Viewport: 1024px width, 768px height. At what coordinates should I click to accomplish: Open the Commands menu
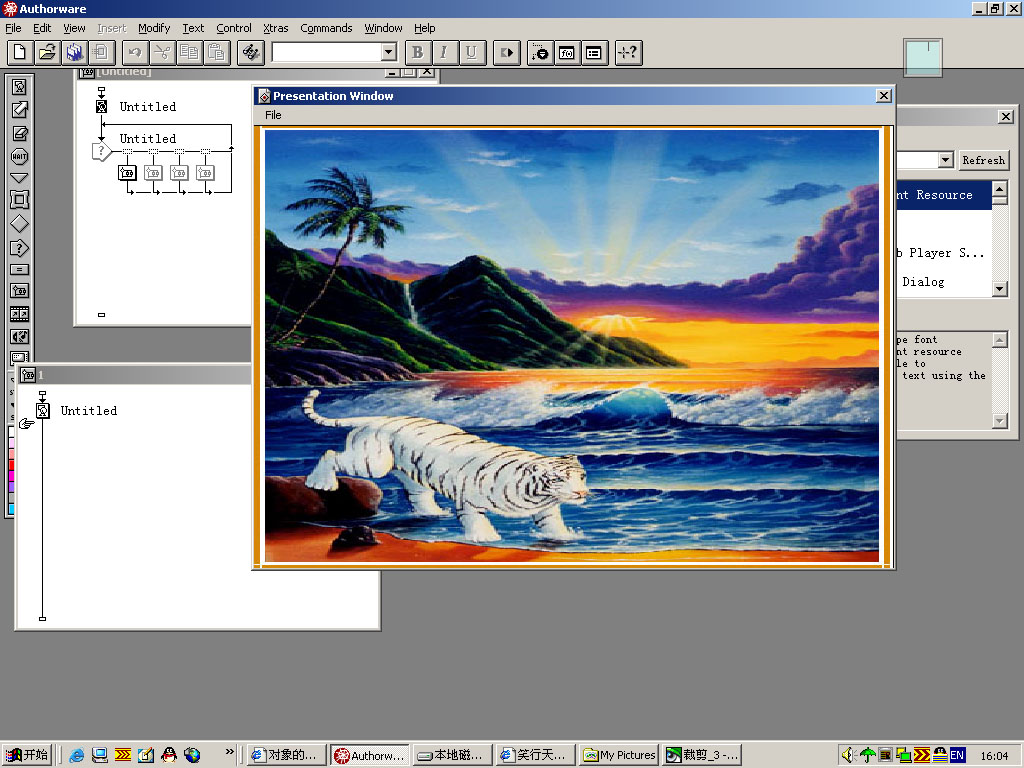tap(327, 28)
